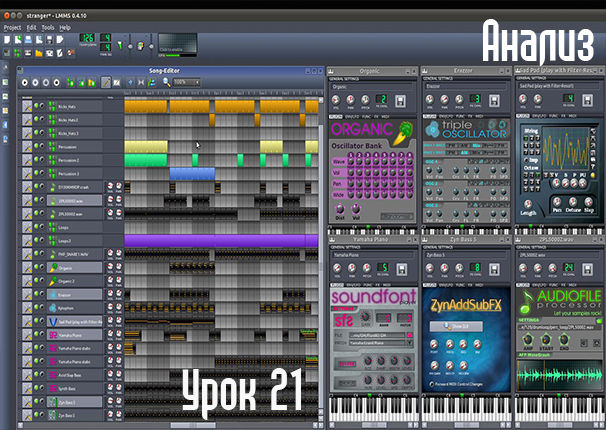Show the Piano Roll from the toolbar
Viewport: 606px width, 430px height.
[28, 53]
